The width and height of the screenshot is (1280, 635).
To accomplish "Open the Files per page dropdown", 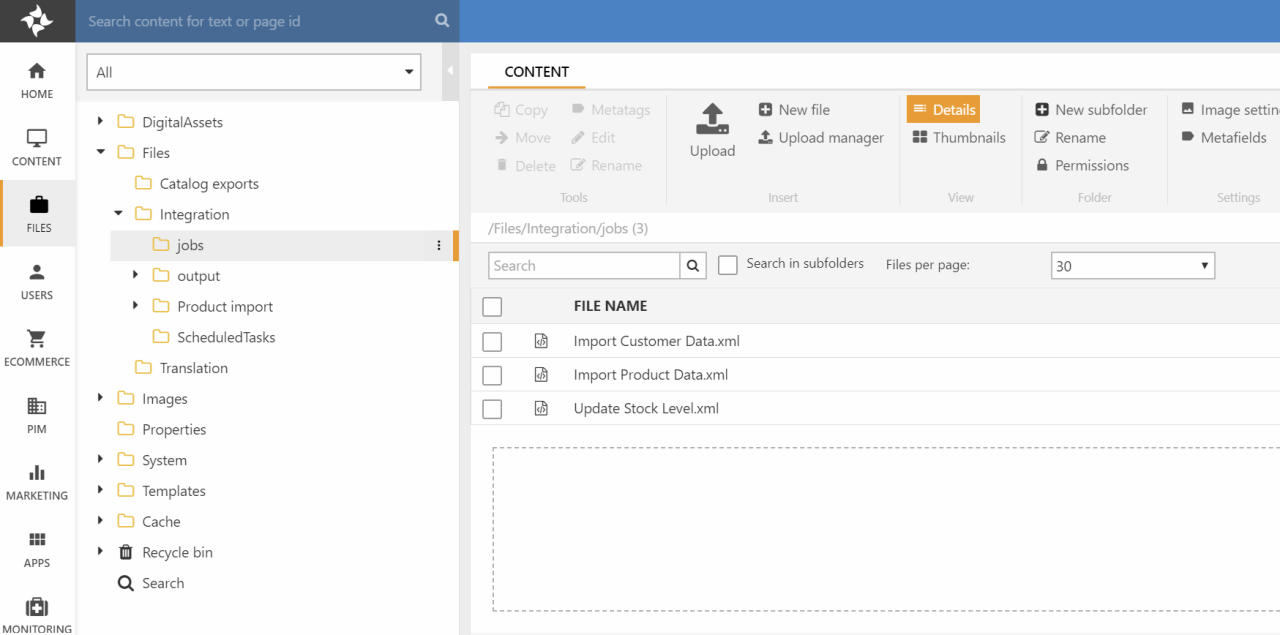I will [x=1133, y=266].
